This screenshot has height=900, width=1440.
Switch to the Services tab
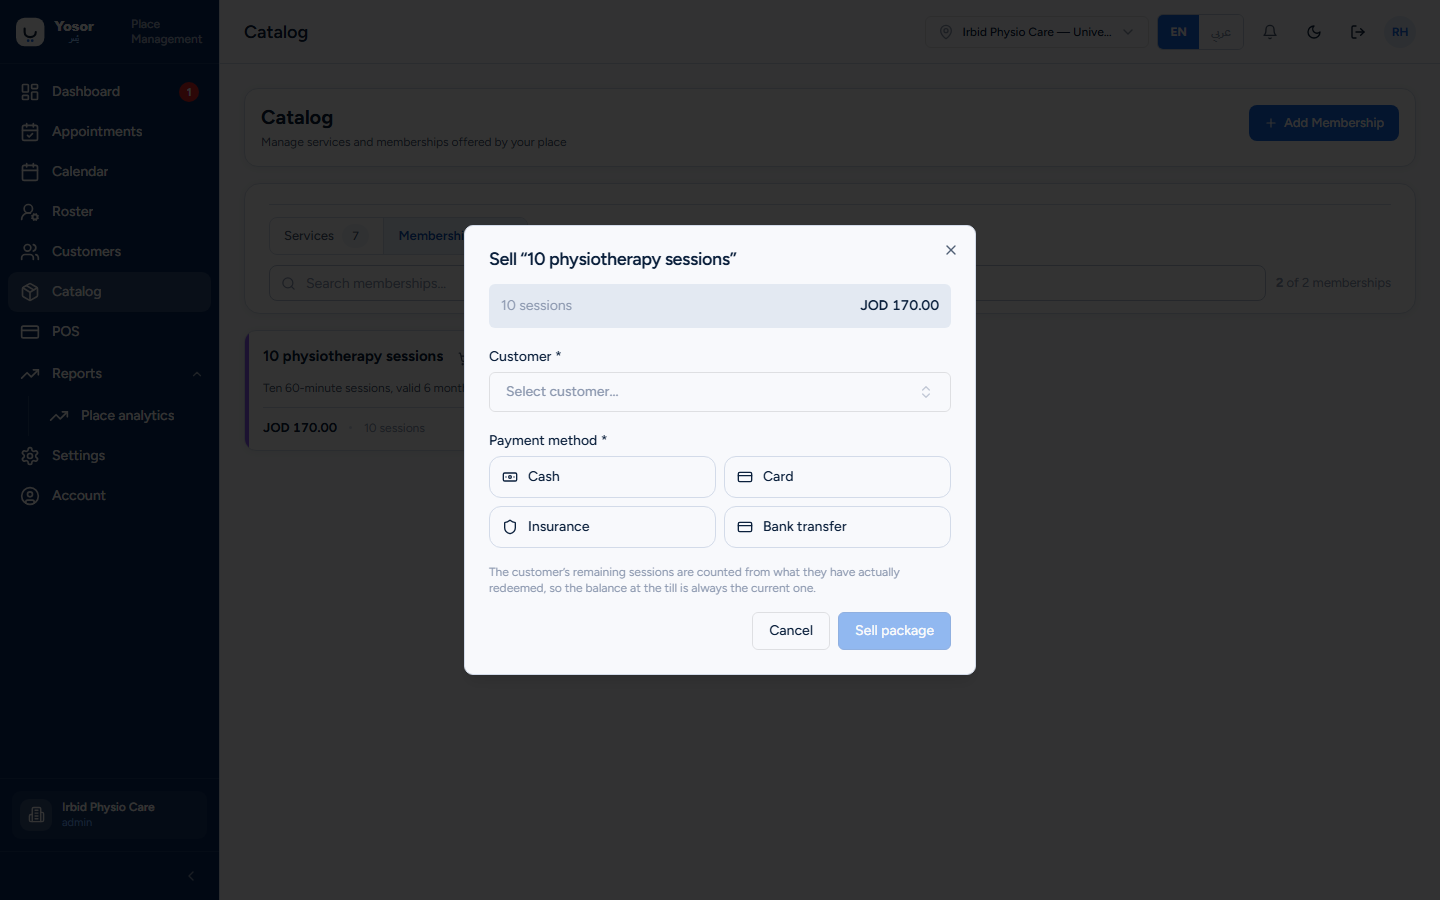click(x=325, y=236)
